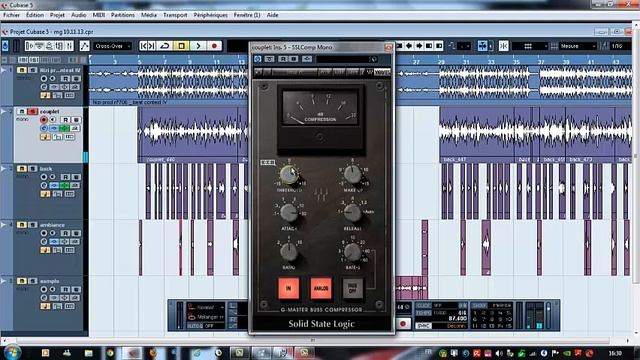Toggle the Cycle loop button in toolbar
This screenshot has width=640, height=360.
165,46
